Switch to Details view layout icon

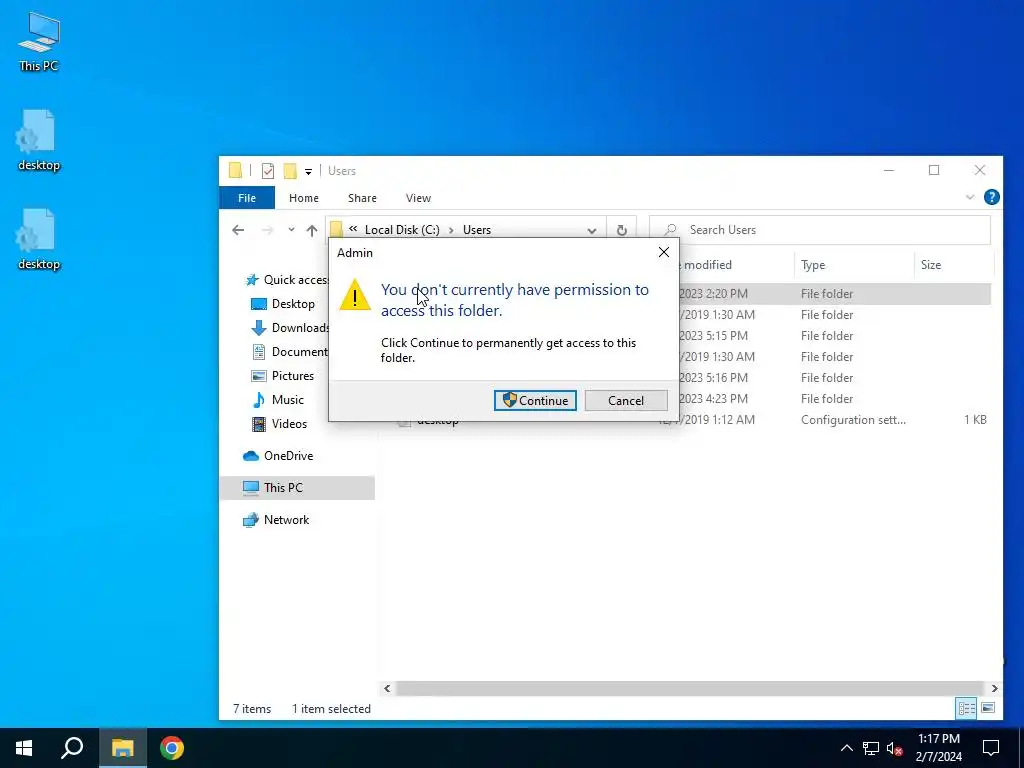(x=967, y=709)
